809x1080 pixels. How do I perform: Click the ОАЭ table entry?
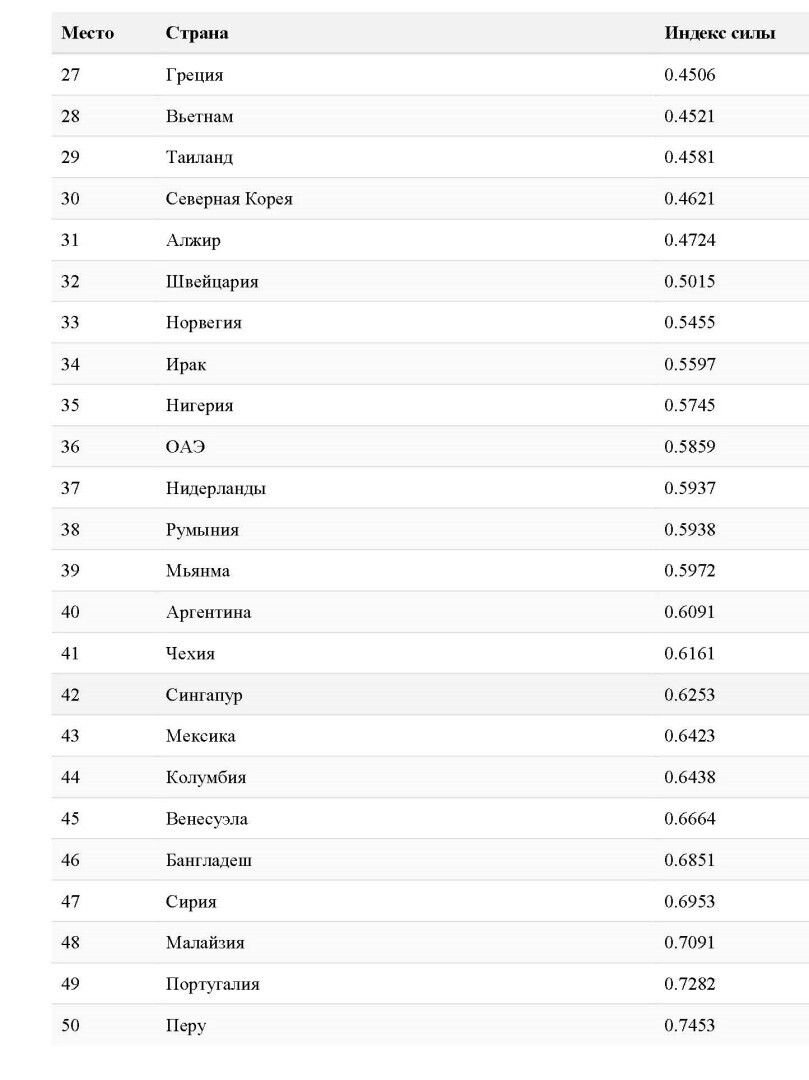pyautogui.click(x=186, y=447)
